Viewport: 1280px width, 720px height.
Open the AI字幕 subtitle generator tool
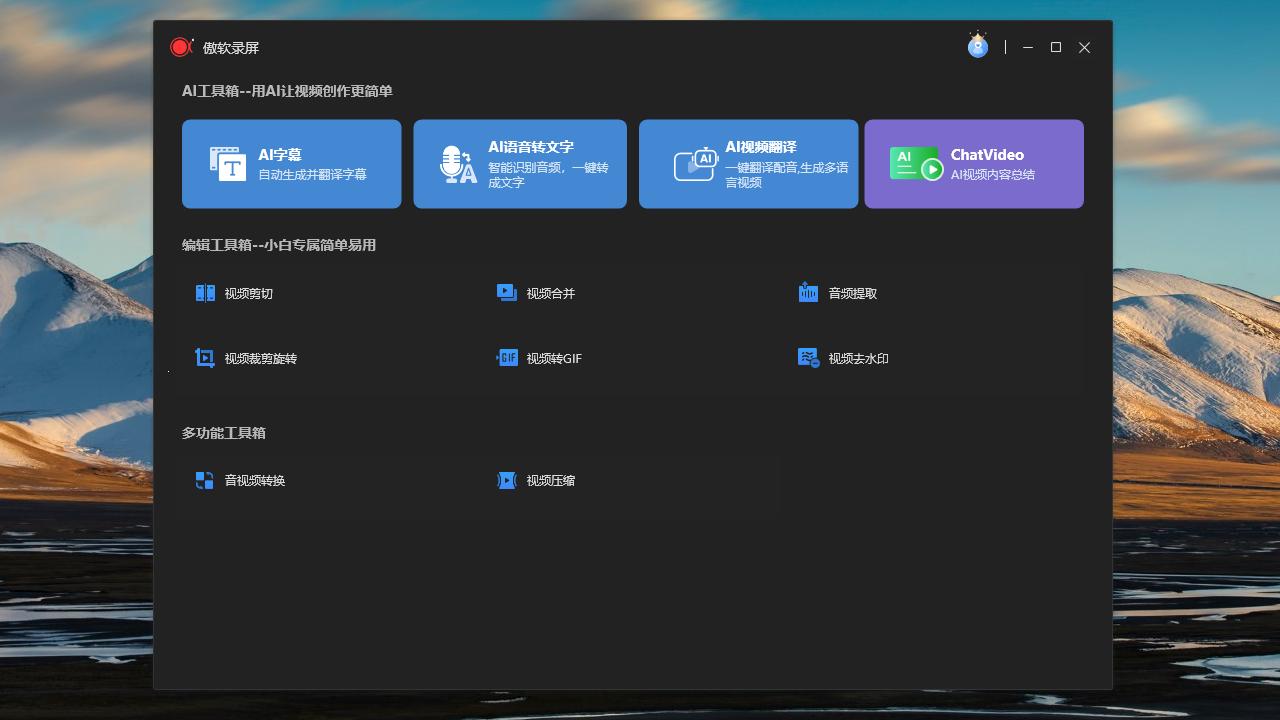(x=290, y=163)
